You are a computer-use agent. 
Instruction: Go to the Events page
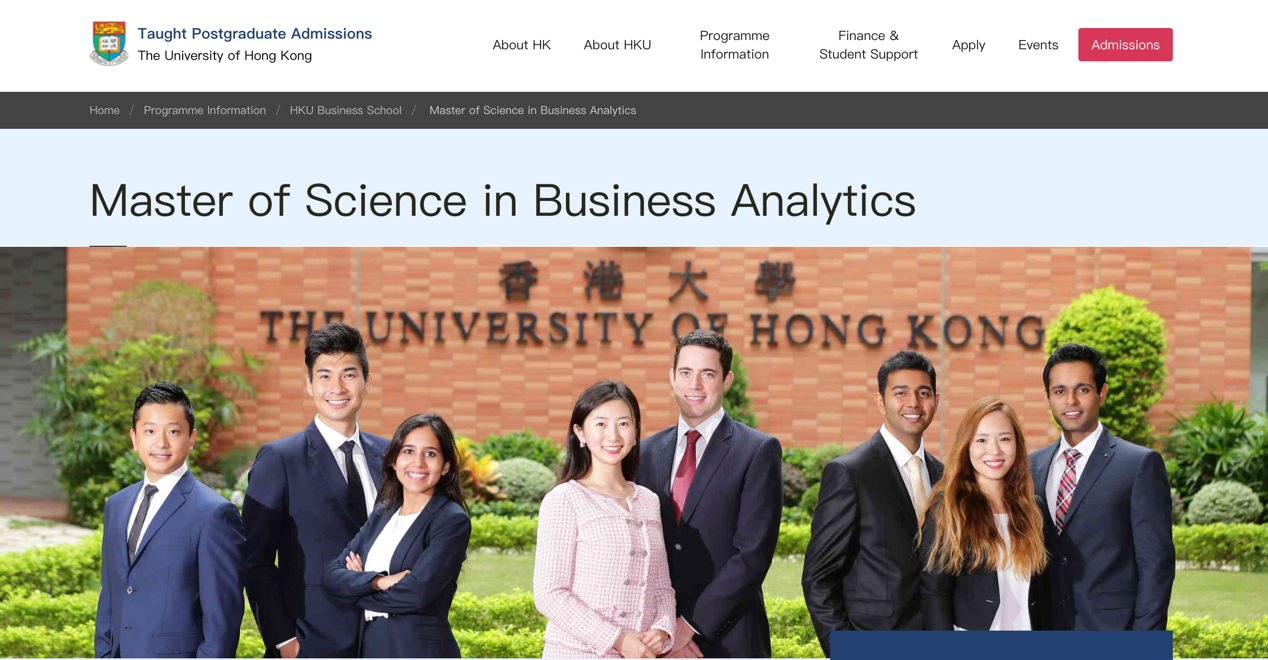(1038, 45)
